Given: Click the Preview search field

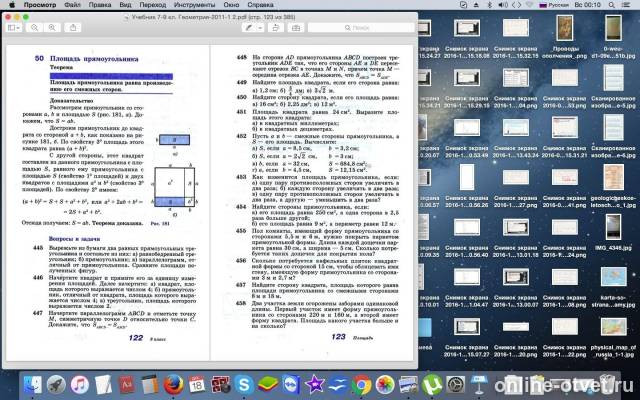Looking at the screenshot, I should click(361, 28).
